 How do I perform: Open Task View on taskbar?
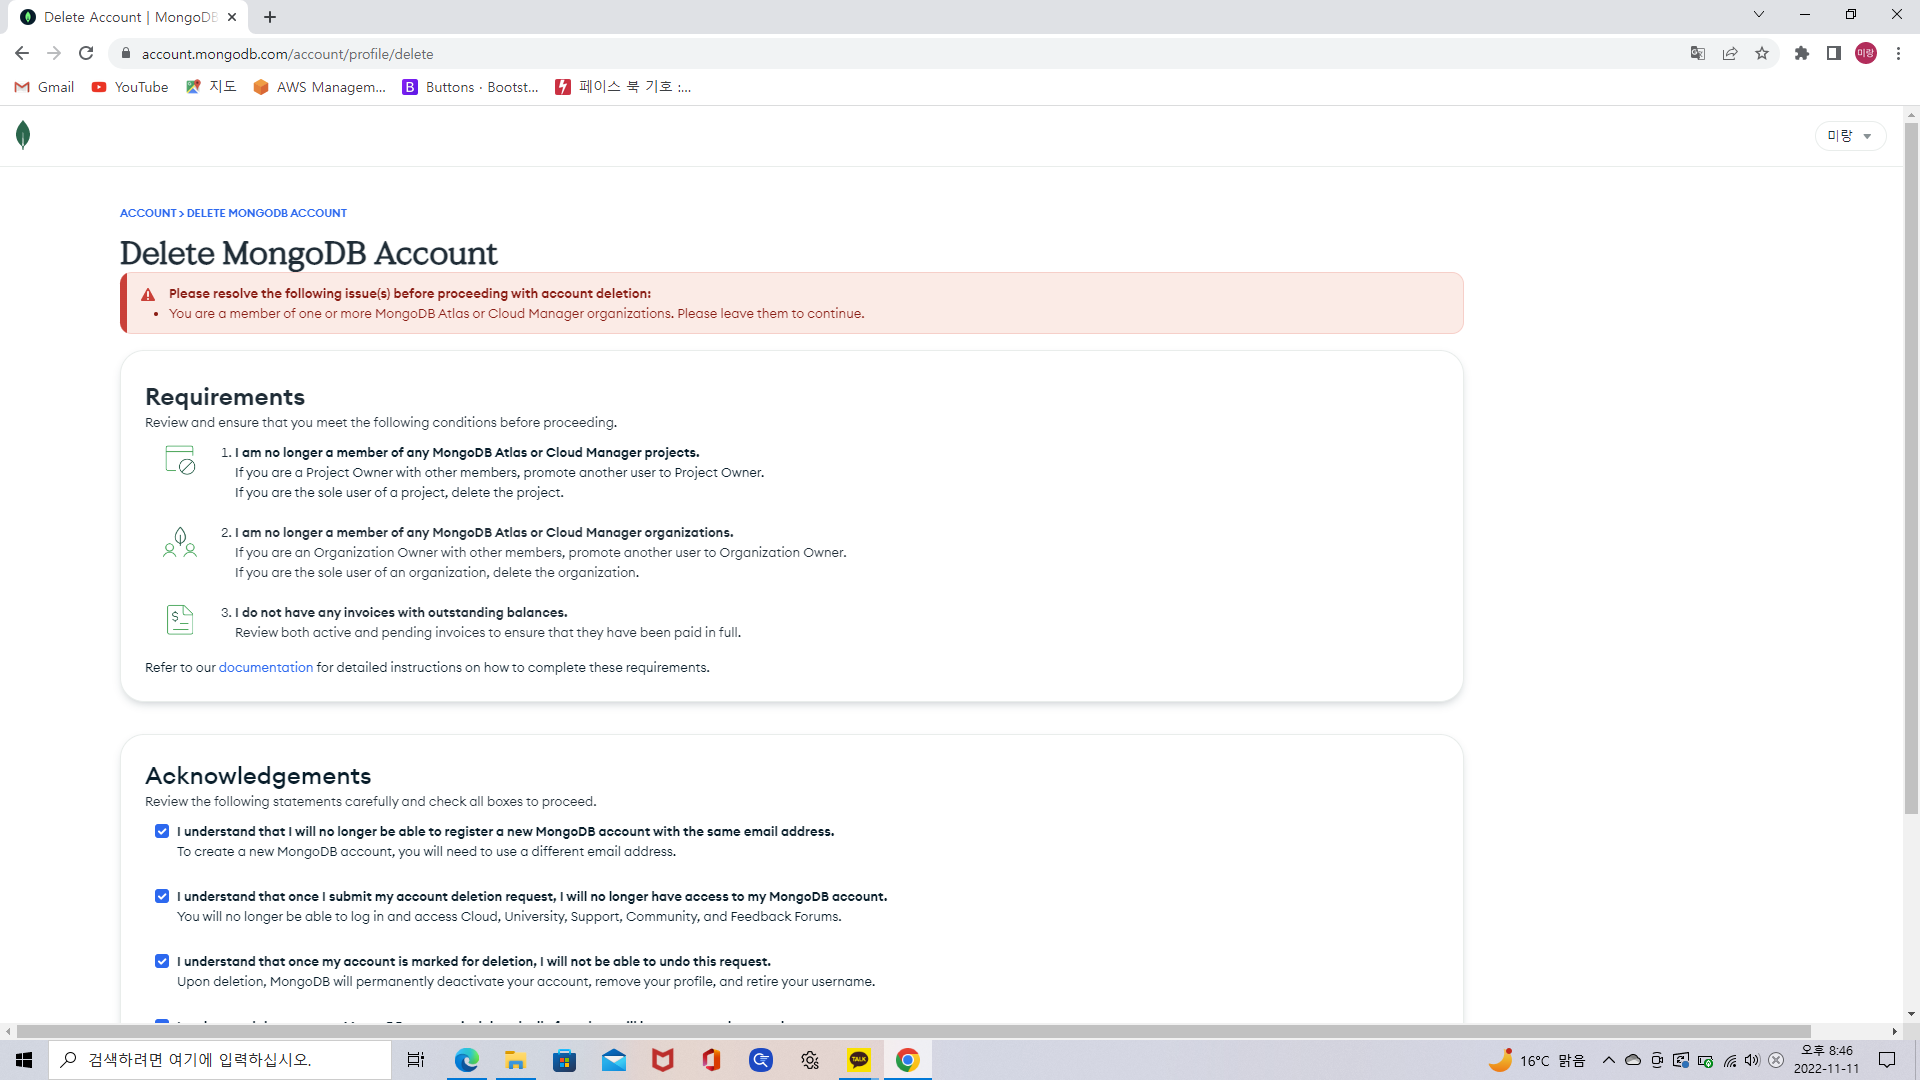416,1060
